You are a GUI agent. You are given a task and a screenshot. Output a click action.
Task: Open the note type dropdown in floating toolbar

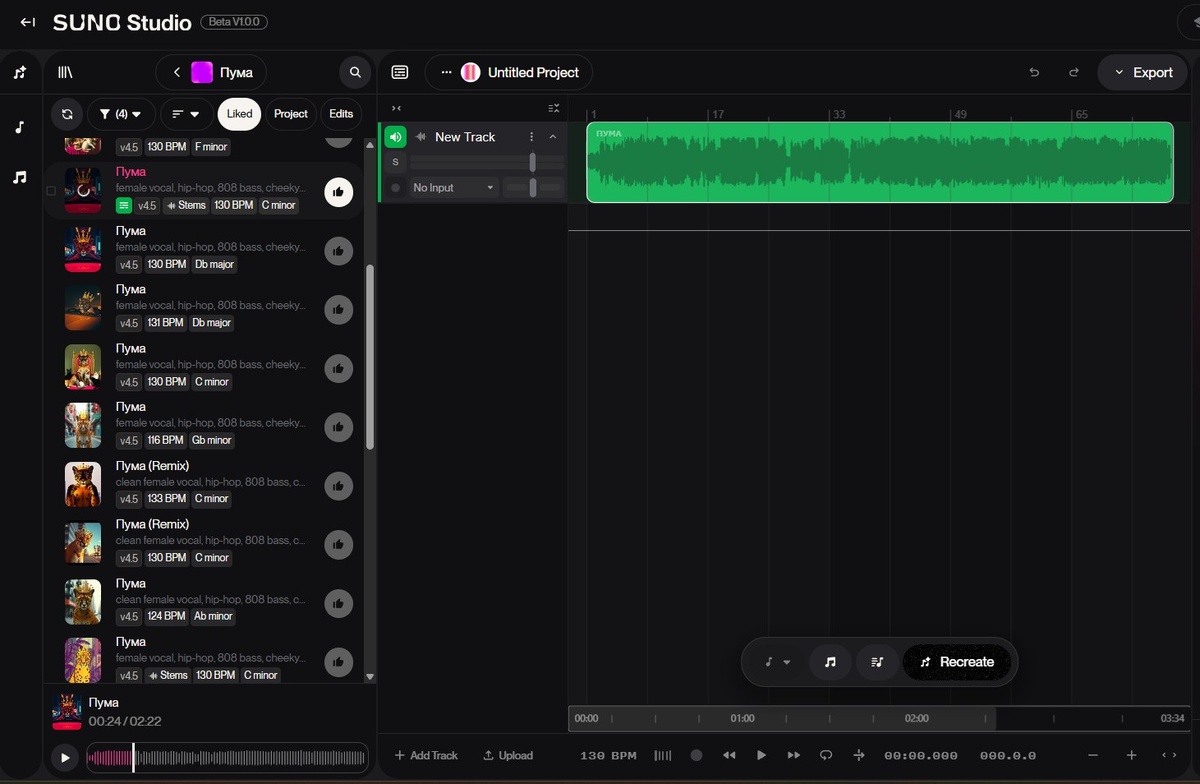pos(777,662)
